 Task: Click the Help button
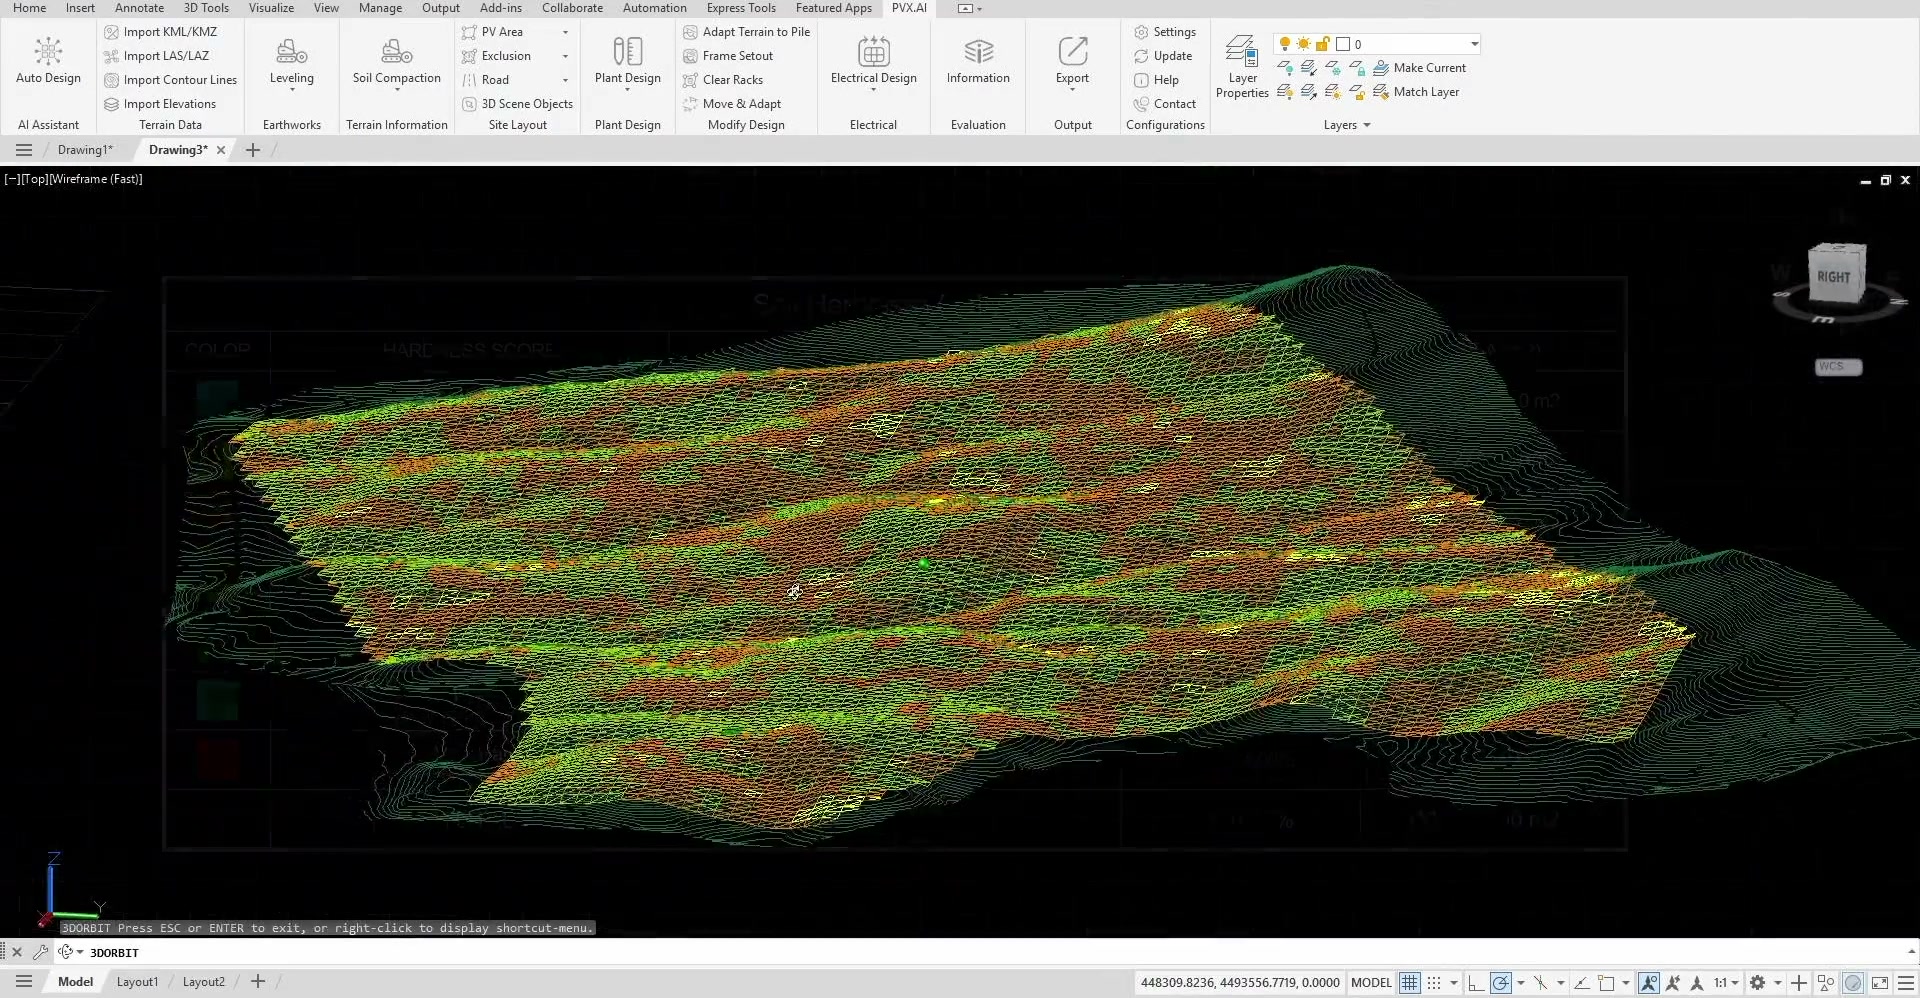(1156, 80)
